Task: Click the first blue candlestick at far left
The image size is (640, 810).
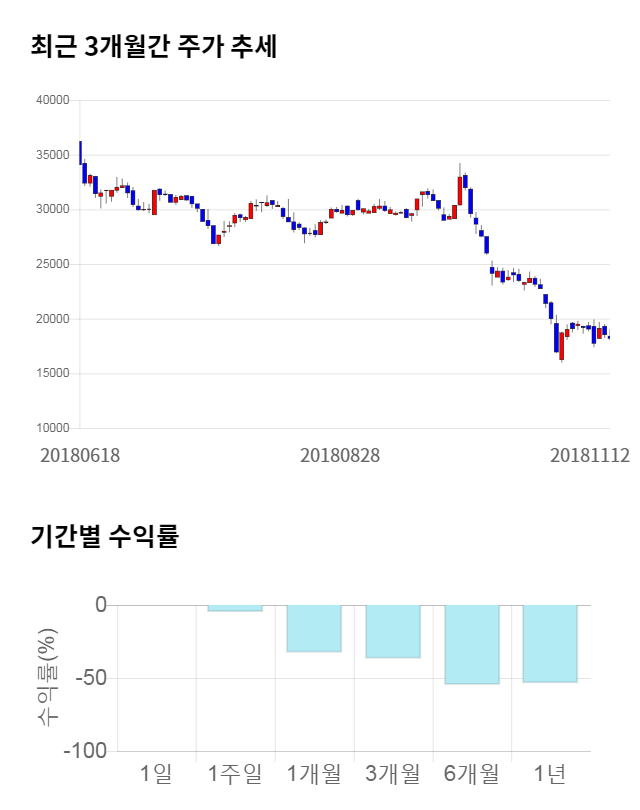Action: [x=80, y=152]
